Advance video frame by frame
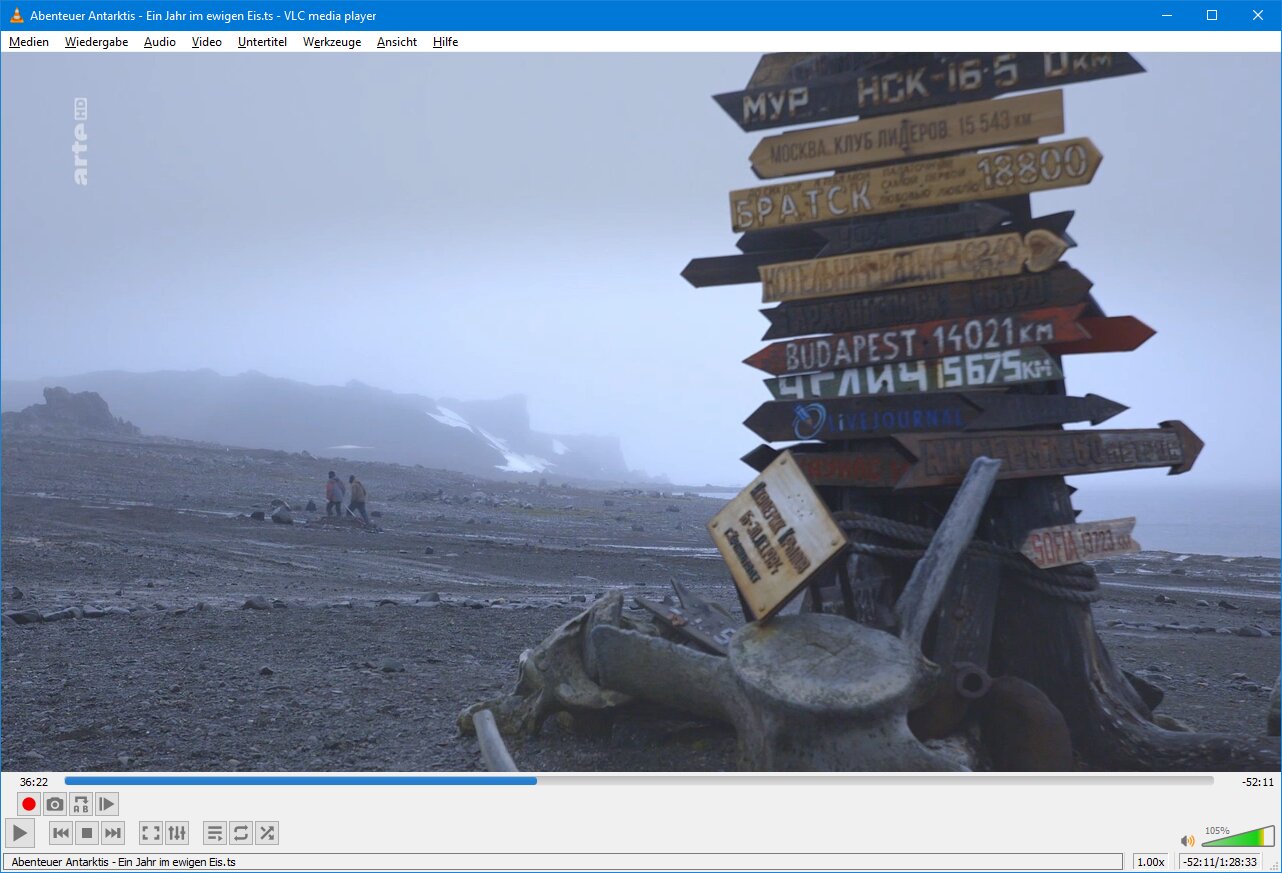This screenshot has width=1282, height=873. (x=107, y=804)
